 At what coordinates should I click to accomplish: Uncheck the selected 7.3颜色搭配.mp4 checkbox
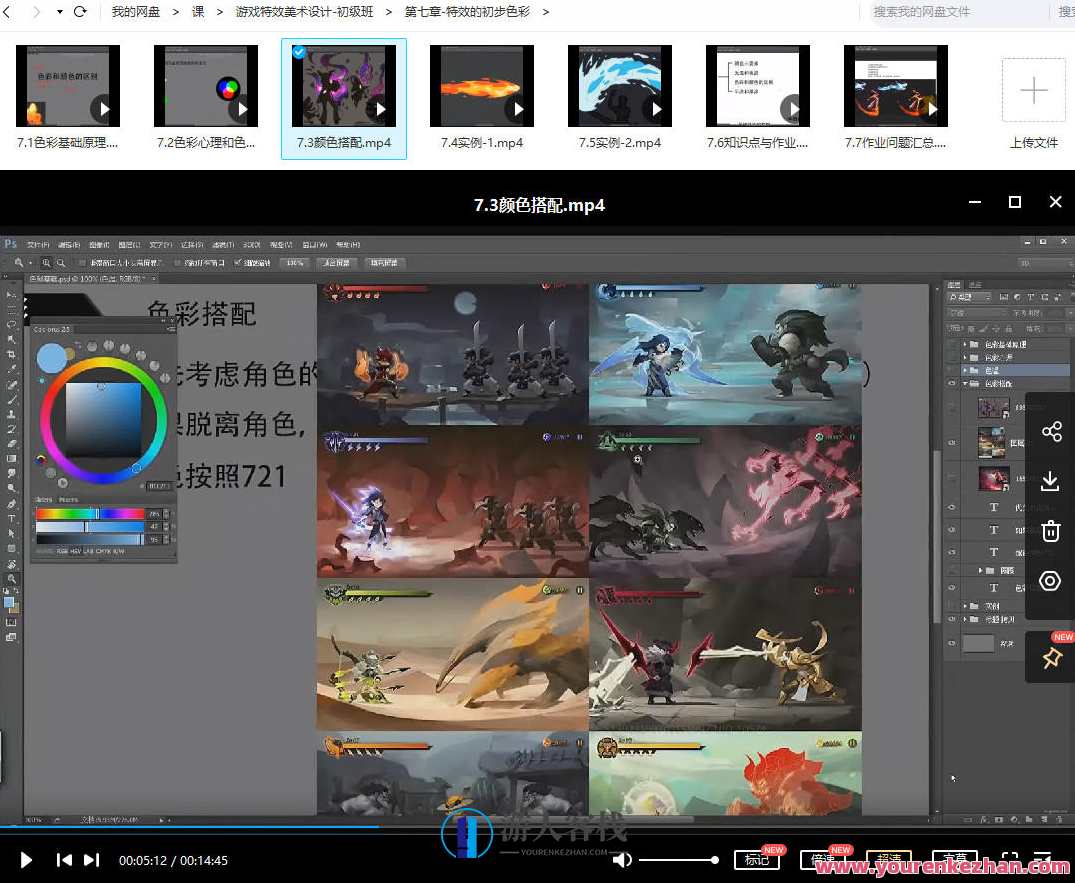pyautogui.click(x=298, y=52)
